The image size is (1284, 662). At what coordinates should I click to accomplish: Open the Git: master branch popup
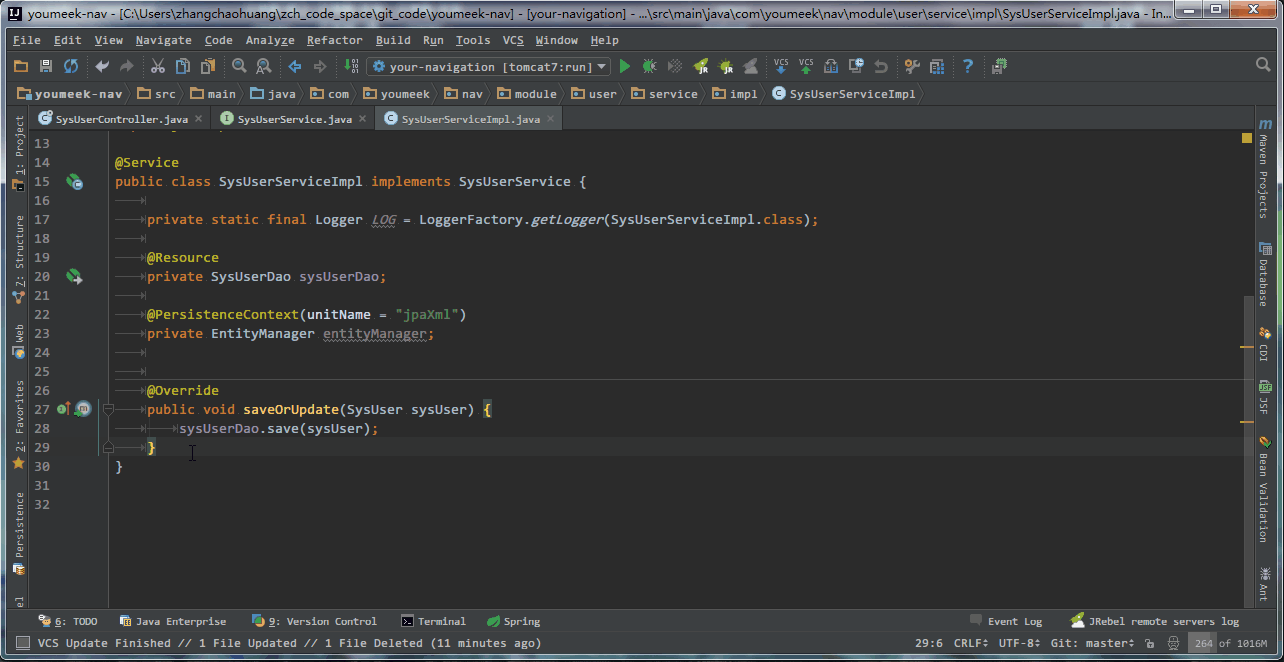tap(1095, 643)
